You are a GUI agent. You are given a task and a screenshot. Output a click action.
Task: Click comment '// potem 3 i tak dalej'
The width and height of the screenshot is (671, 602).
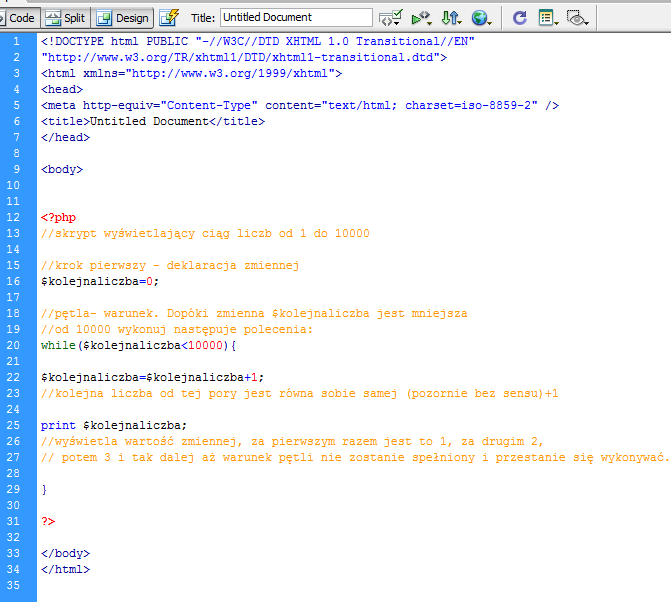click(x=355, y=457)
